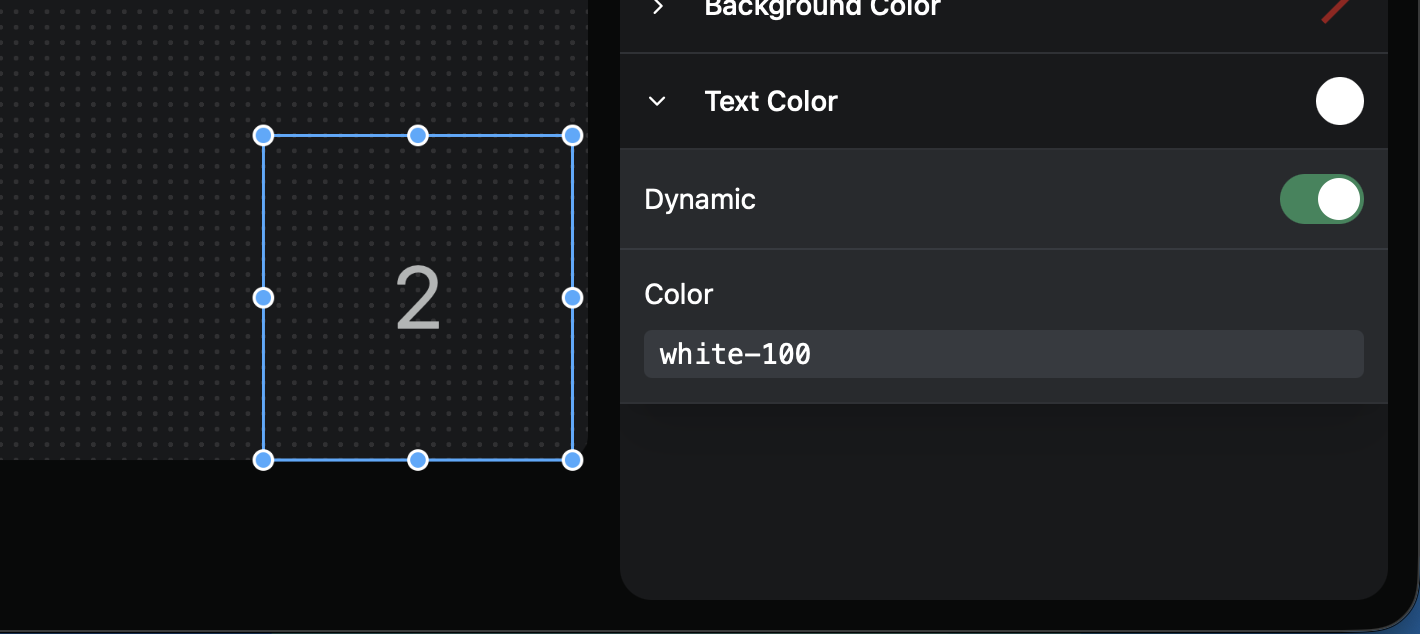The image size is (1420, 634).
Task: Collapse the Text Color section chevron
Action: pos(657,101)
